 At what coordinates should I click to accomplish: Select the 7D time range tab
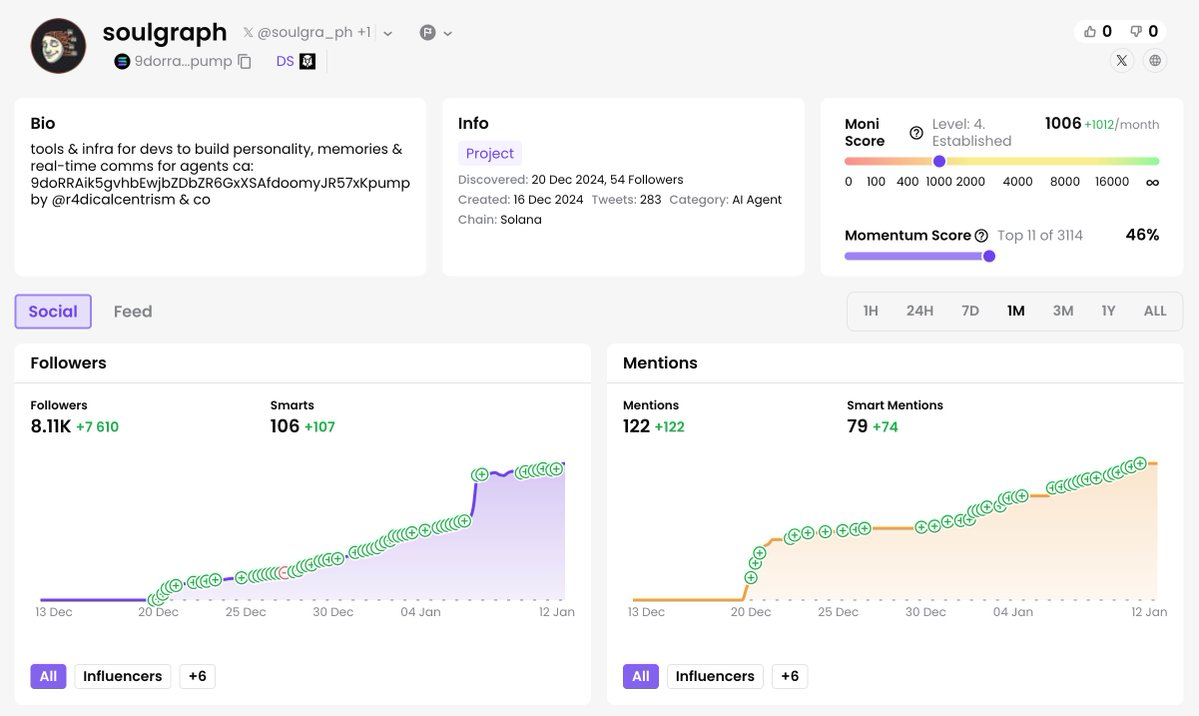[x=970, y=311]
